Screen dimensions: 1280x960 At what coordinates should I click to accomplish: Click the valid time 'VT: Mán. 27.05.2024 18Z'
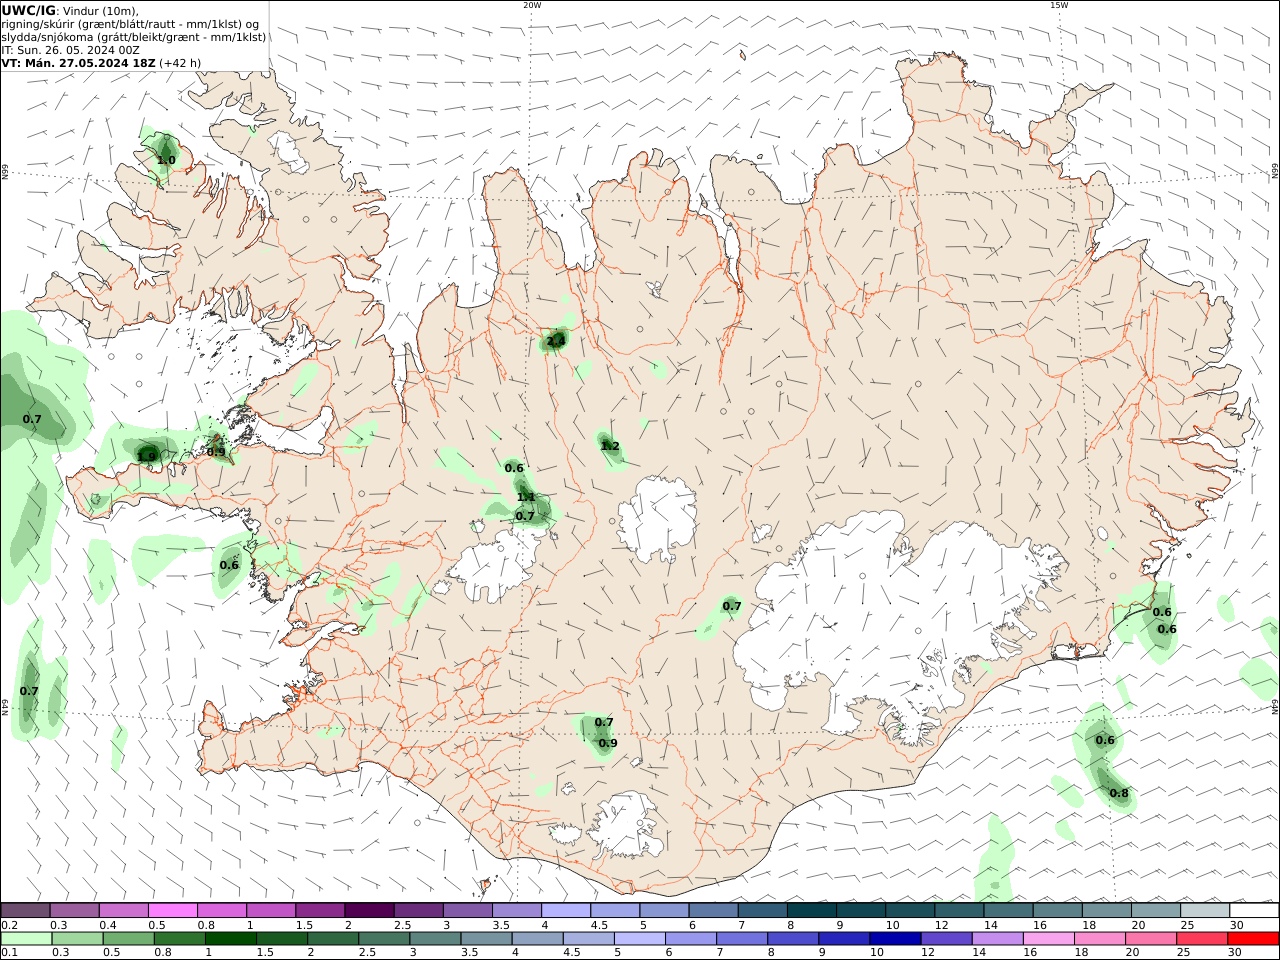pos(79,63)
